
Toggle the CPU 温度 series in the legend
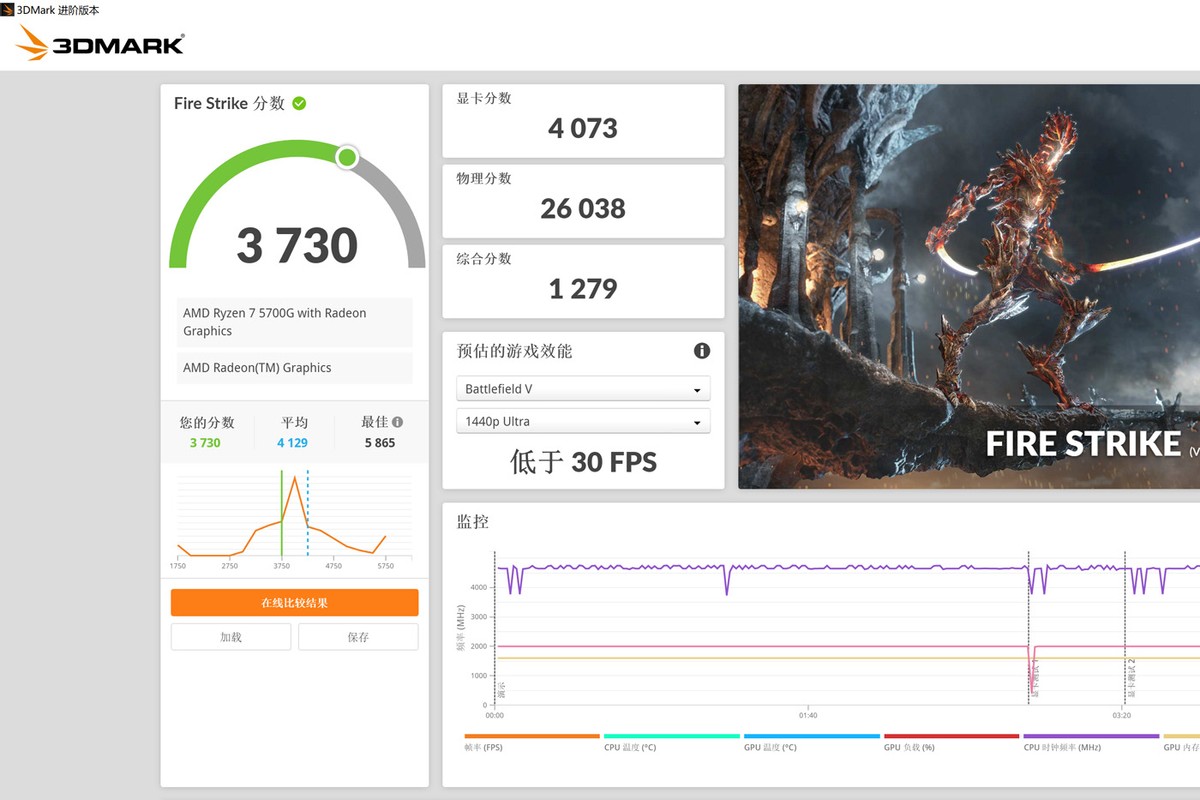click(628, 747)
